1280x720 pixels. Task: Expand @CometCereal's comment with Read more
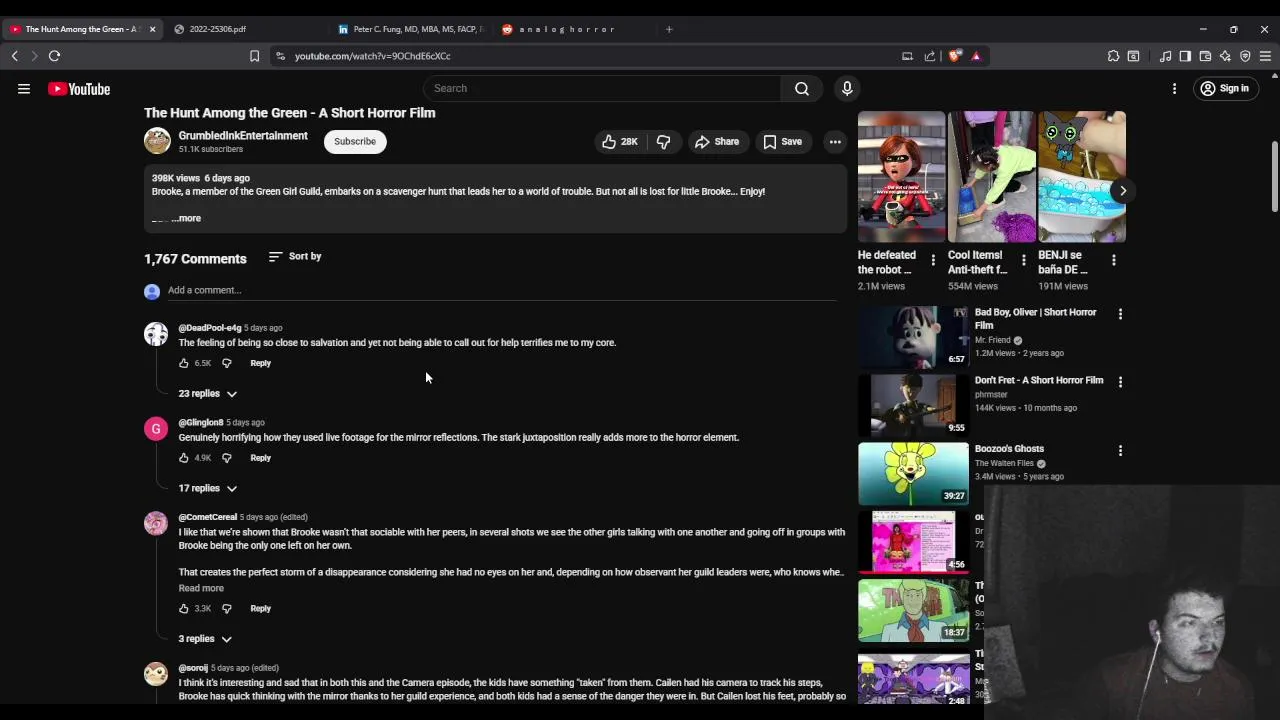[x=201, y=588]
